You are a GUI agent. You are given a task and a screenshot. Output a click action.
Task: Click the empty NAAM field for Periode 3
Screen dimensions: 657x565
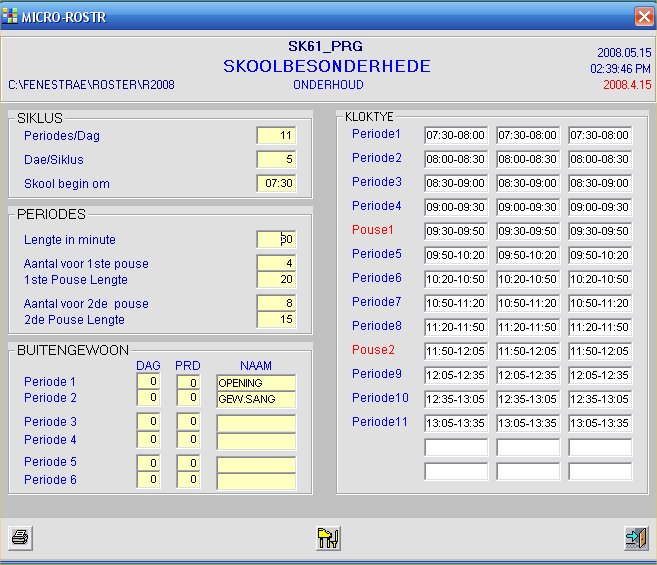tap(256, 423)
